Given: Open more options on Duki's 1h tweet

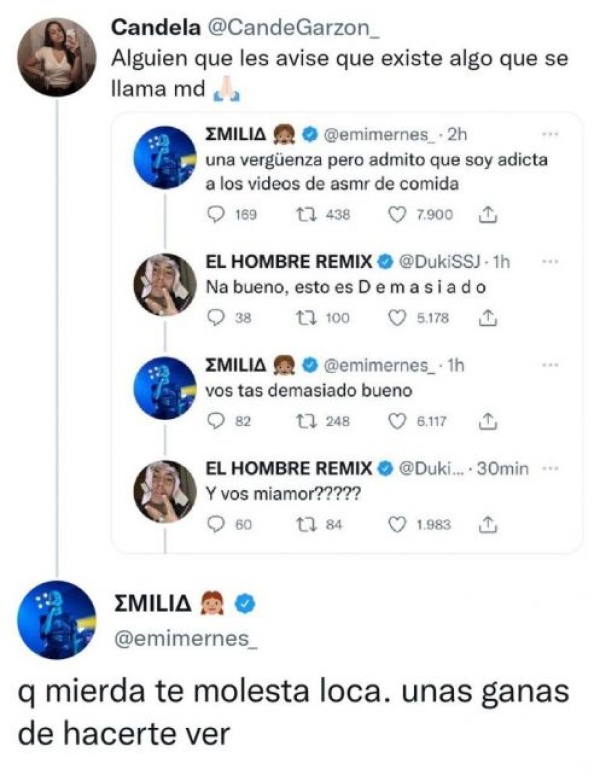Looking at the screenshot, I should [548, 262].
